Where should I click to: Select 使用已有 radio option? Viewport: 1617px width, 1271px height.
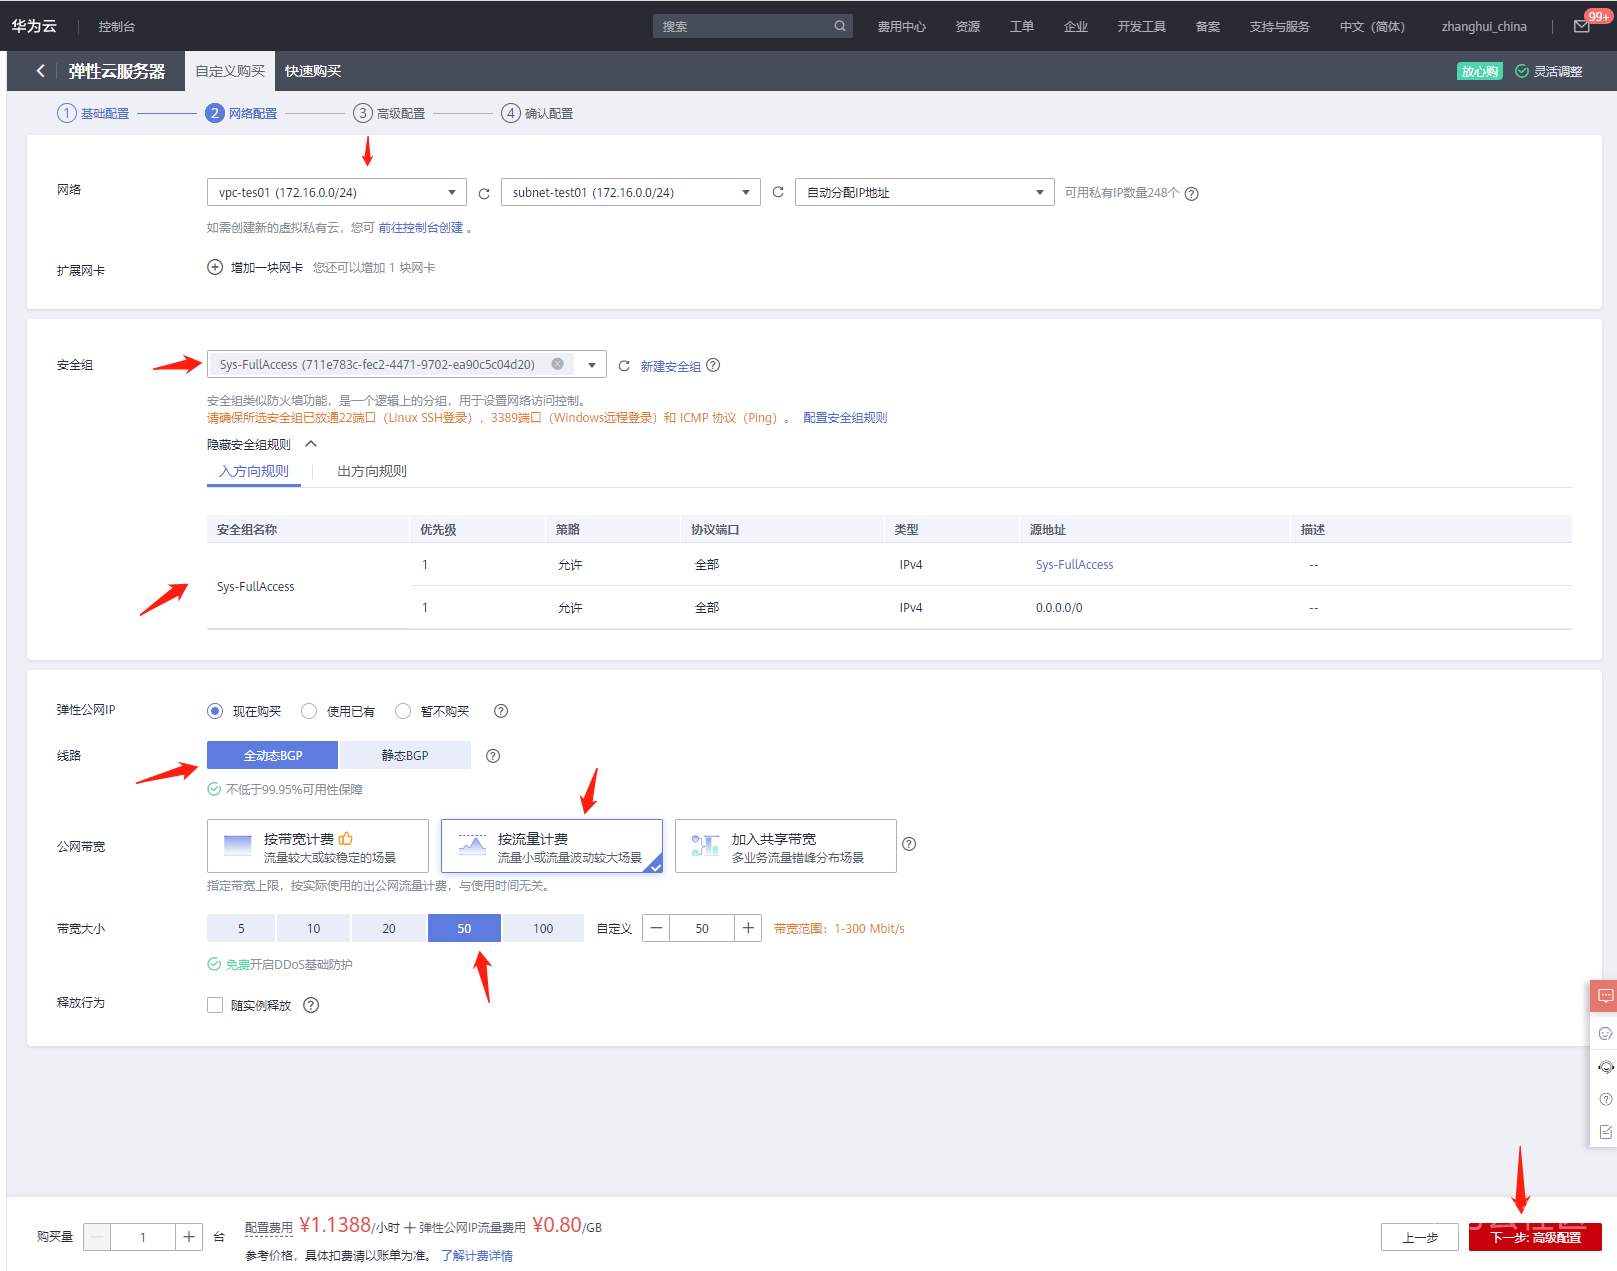coord(309,711)
